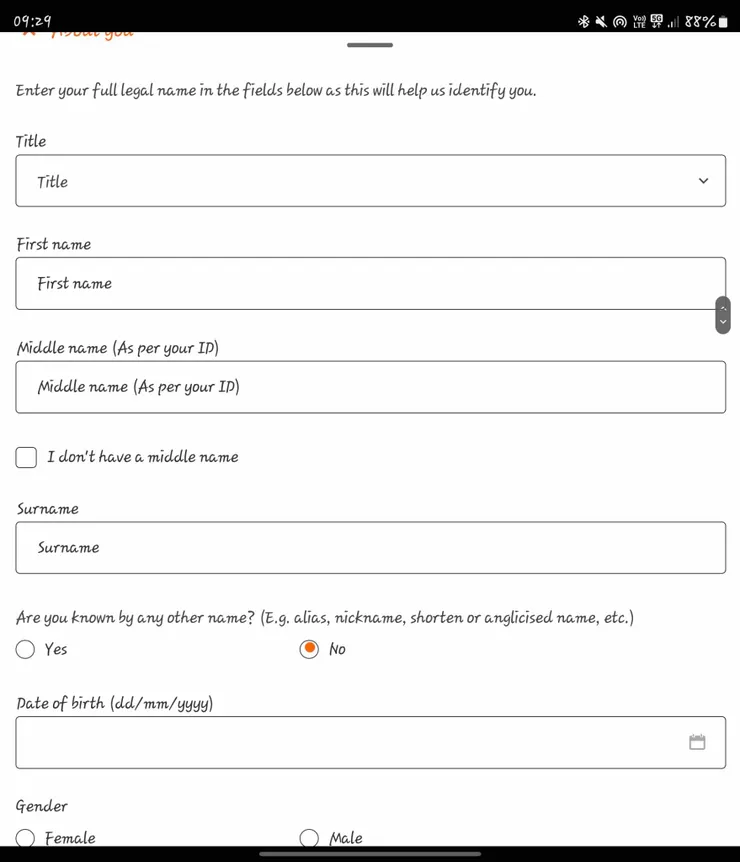The width and height of the screenshot is (740, 862).
Task: Tap the hotspot status icon
Action: (x=619, y=21)
